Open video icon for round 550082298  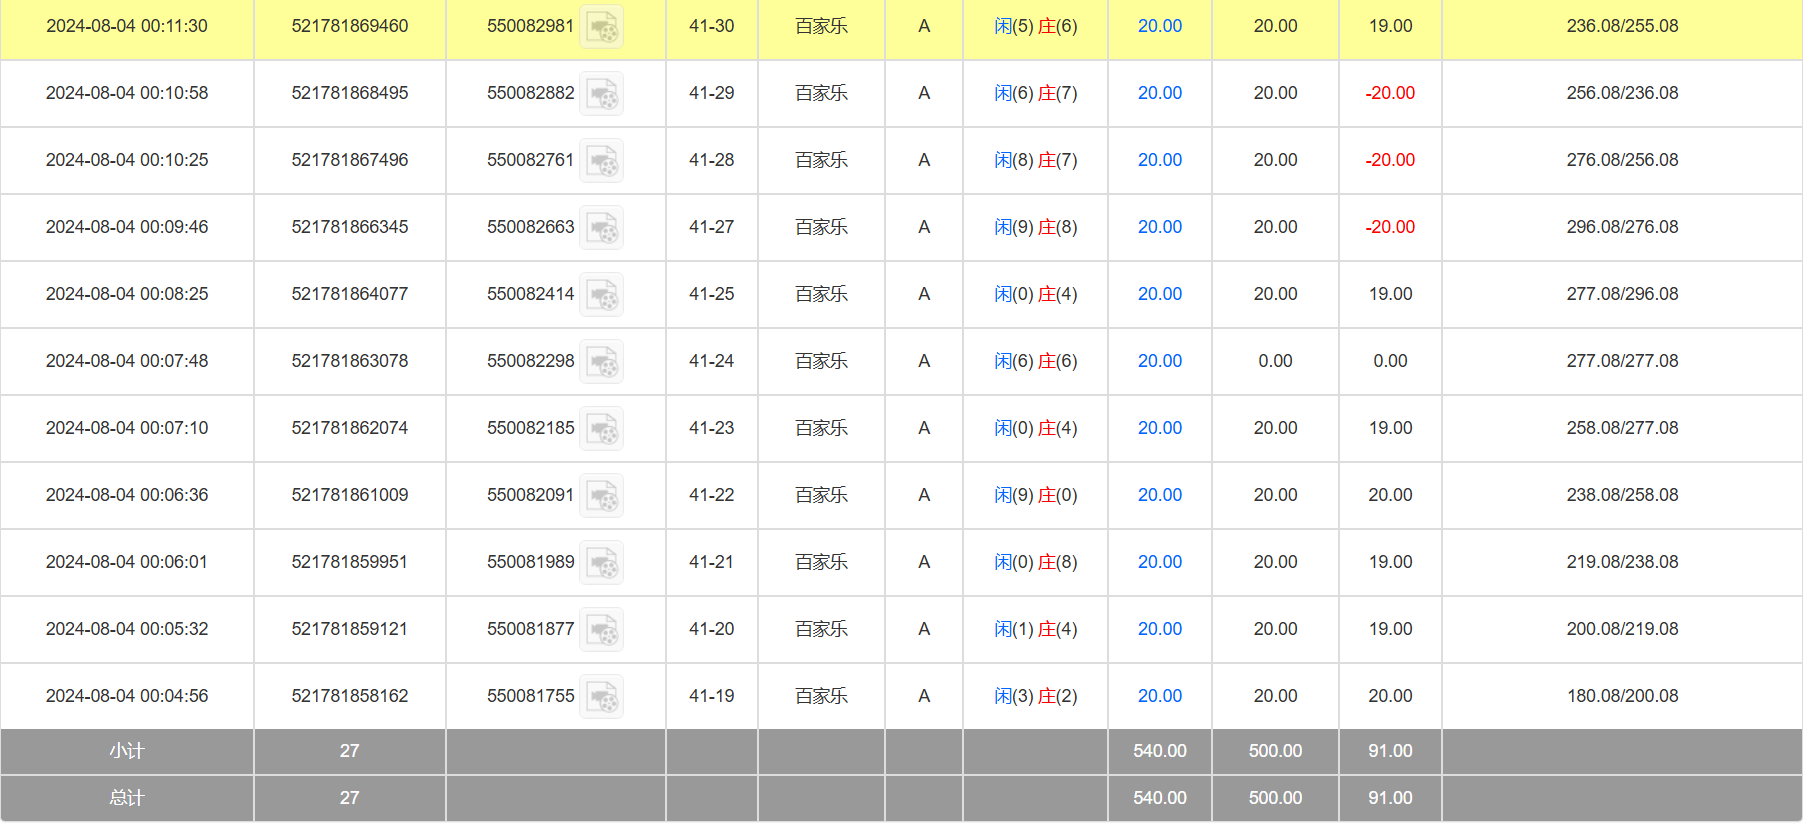point(602,362)
